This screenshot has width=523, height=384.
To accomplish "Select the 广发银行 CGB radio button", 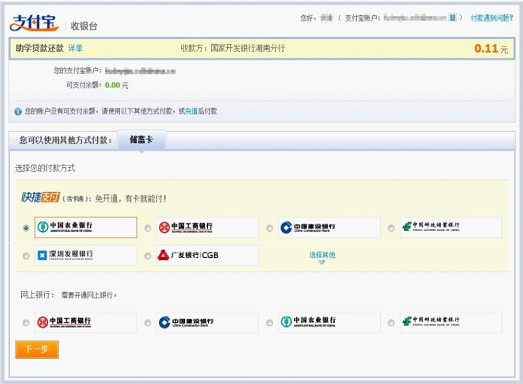I will click(148, 256).
